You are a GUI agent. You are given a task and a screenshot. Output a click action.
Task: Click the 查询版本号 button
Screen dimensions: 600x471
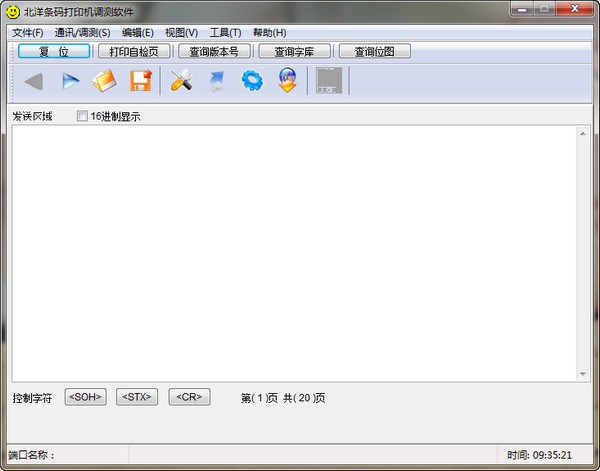(214, 51)
